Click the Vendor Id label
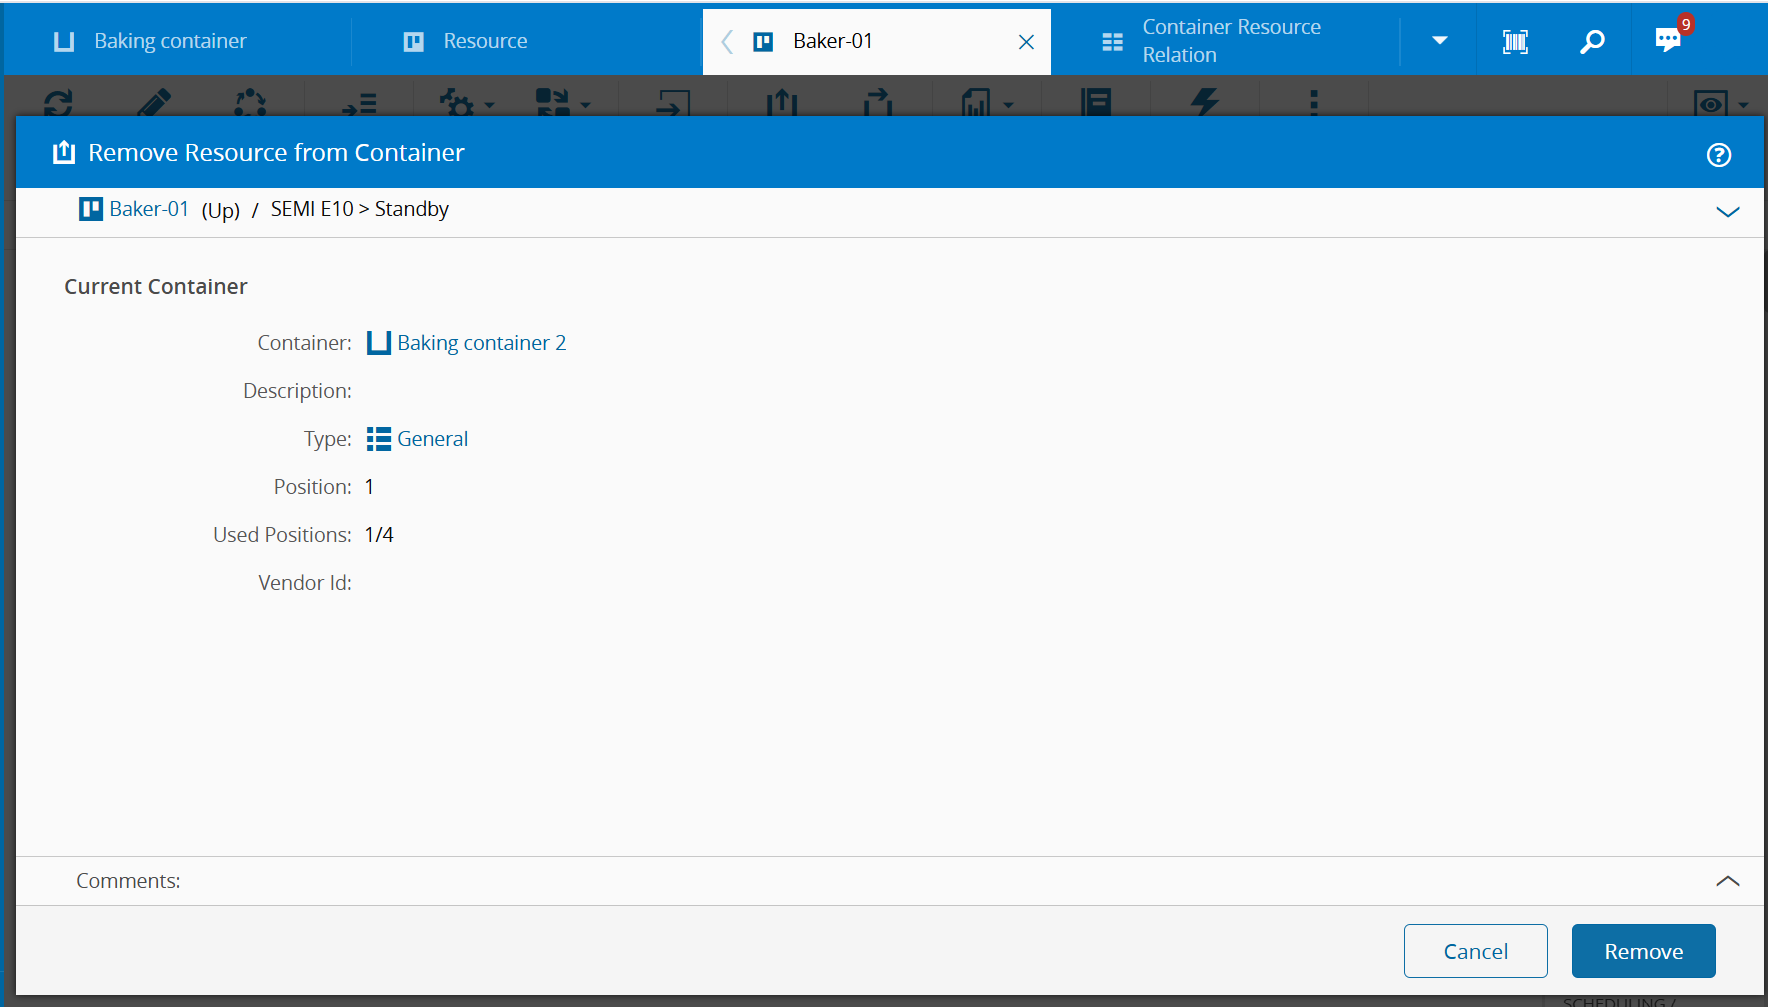The width and height of the screenshot is (1768, 1007). point(305,583)
